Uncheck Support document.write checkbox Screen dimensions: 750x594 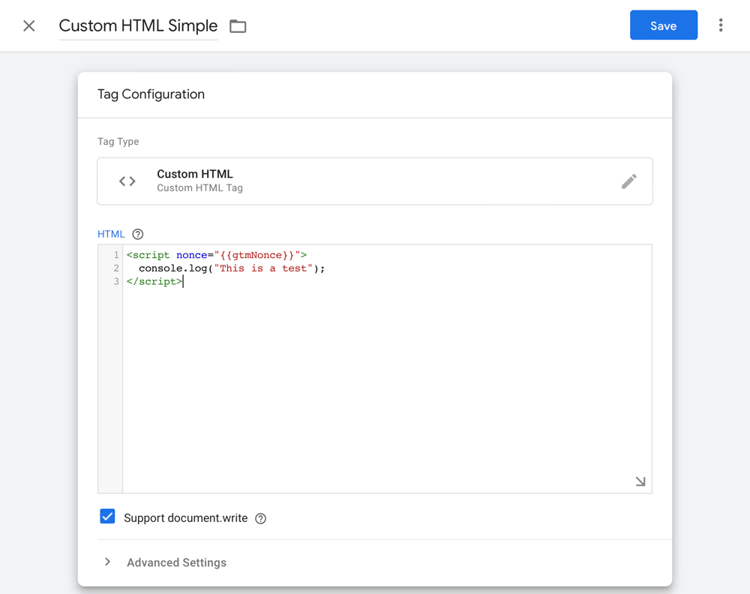click(x=108, y=517)
